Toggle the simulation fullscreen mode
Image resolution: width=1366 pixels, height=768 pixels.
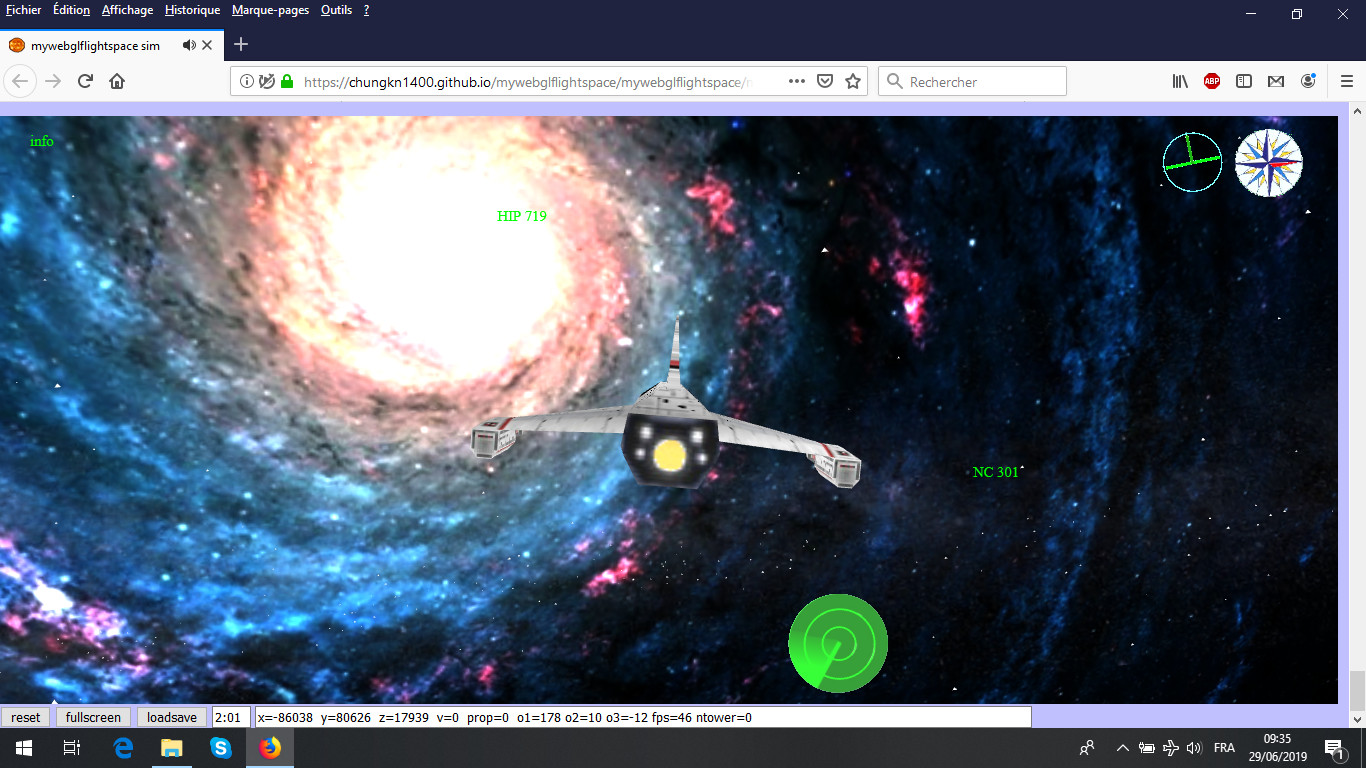pos(93,716)
